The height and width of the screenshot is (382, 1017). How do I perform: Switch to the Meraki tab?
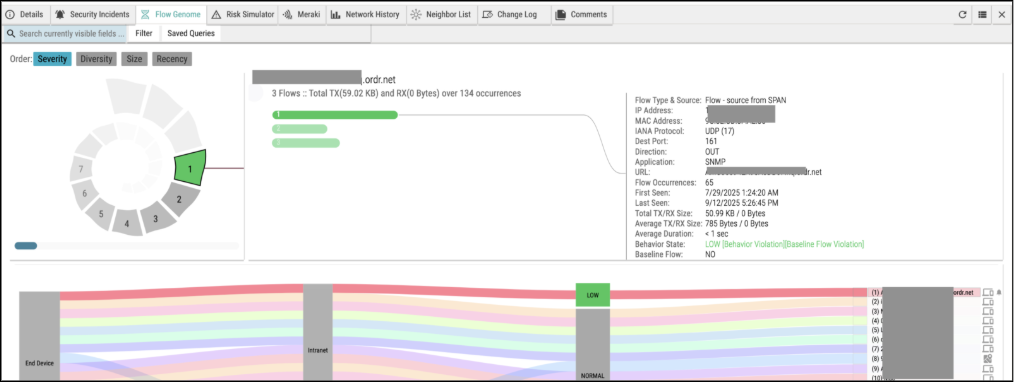point(302,14)
